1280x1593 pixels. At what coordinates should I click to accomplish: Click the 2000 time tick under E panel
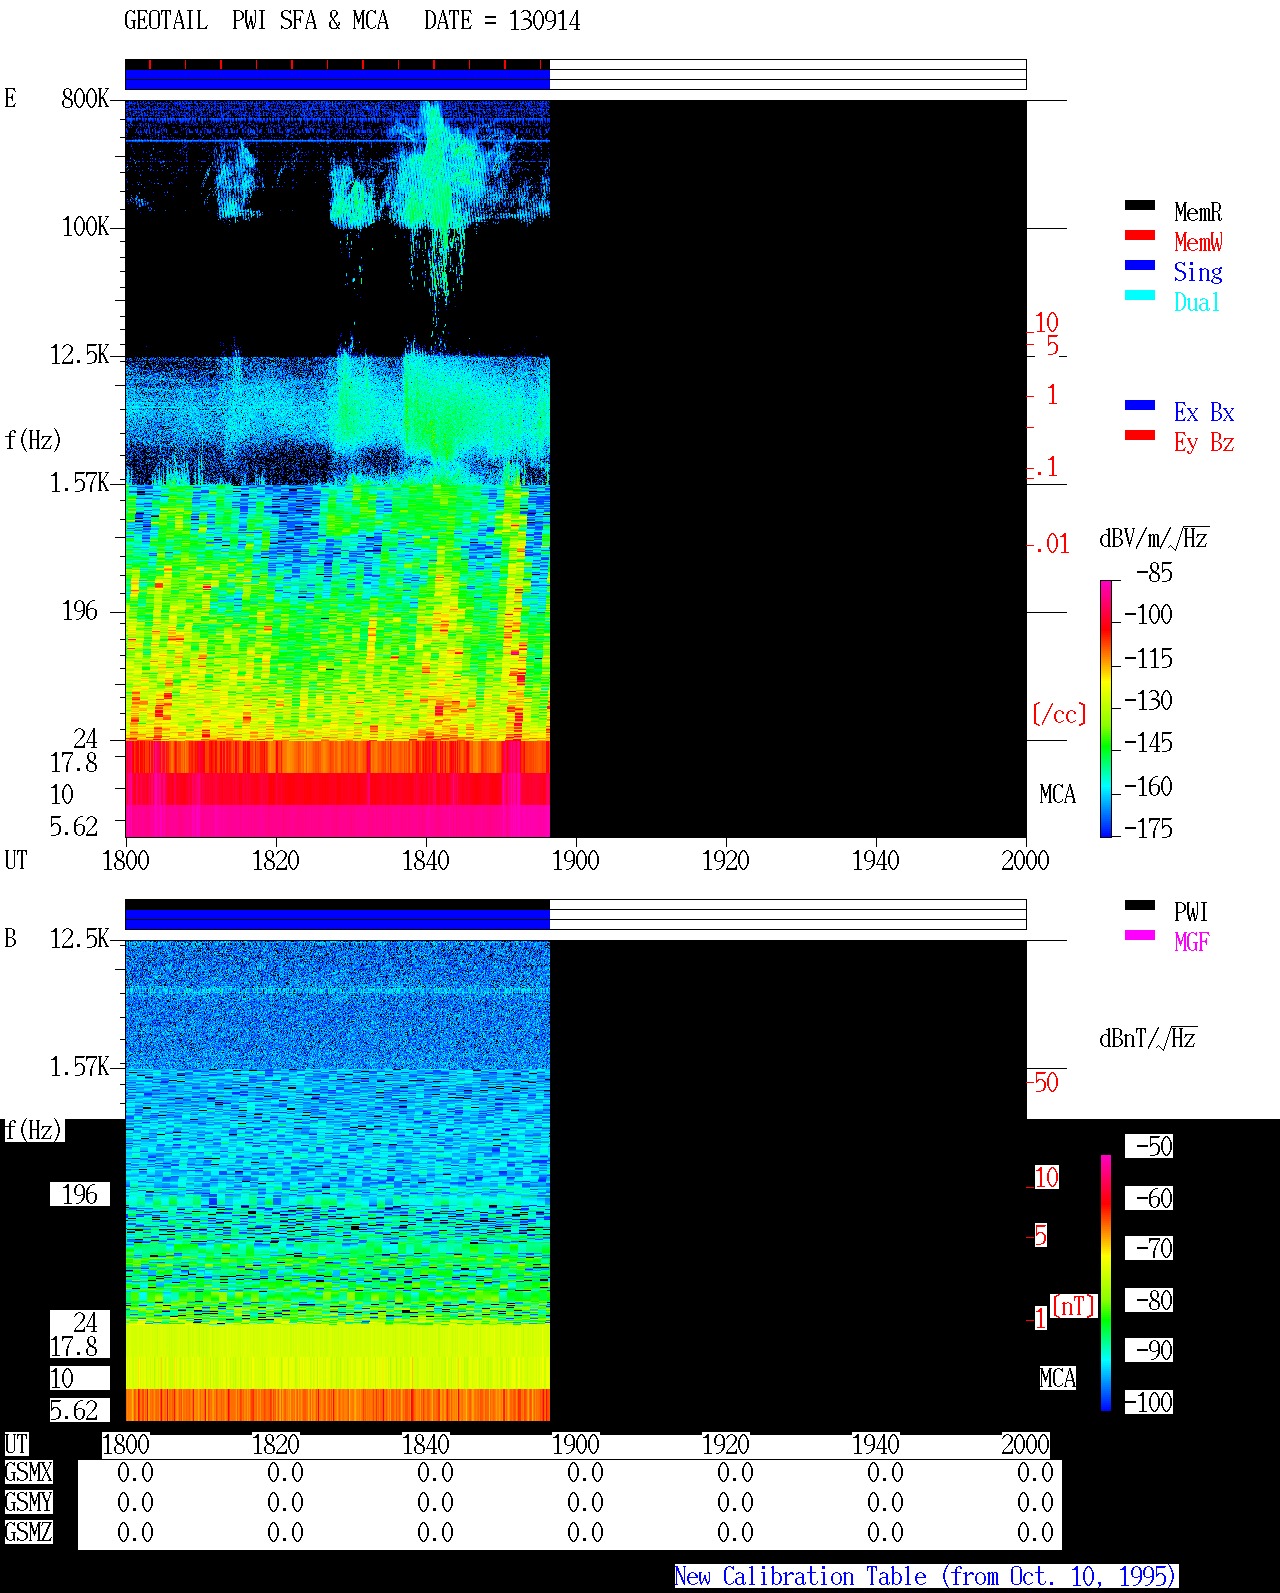(x=1025, y=860)
